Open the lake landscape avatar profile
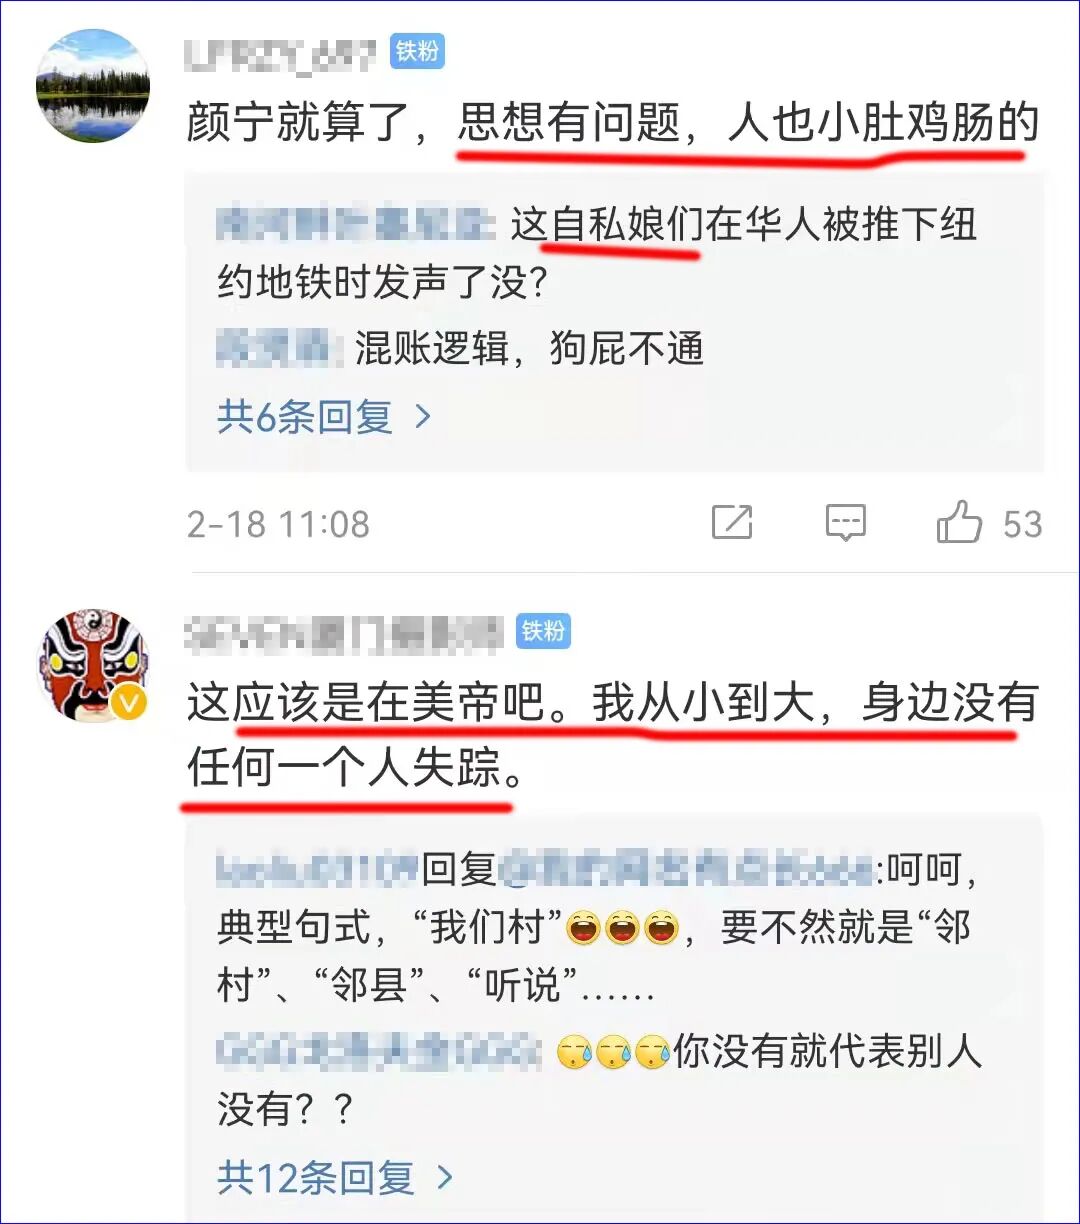Image resolution: width=1080 pixels, height=1224 pixels. coord(93,86)
